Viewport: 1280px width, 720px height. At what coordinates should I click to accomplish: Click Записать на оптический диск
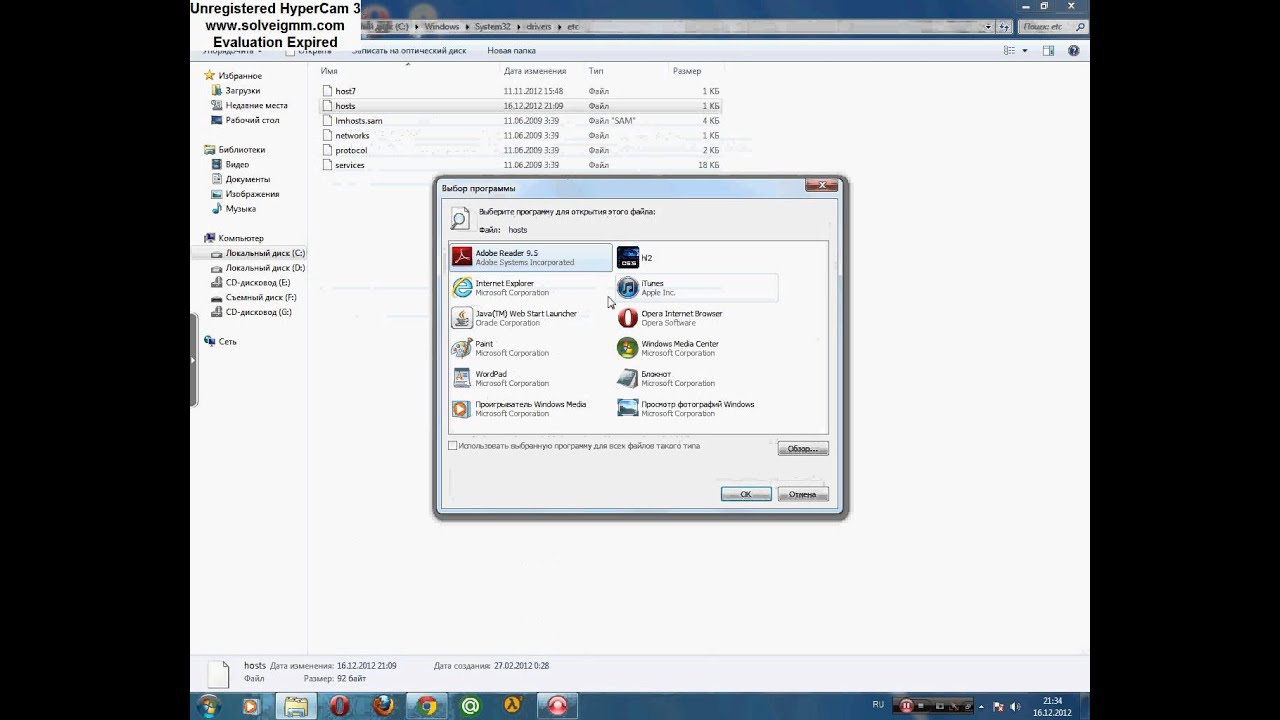click(409, 51)
